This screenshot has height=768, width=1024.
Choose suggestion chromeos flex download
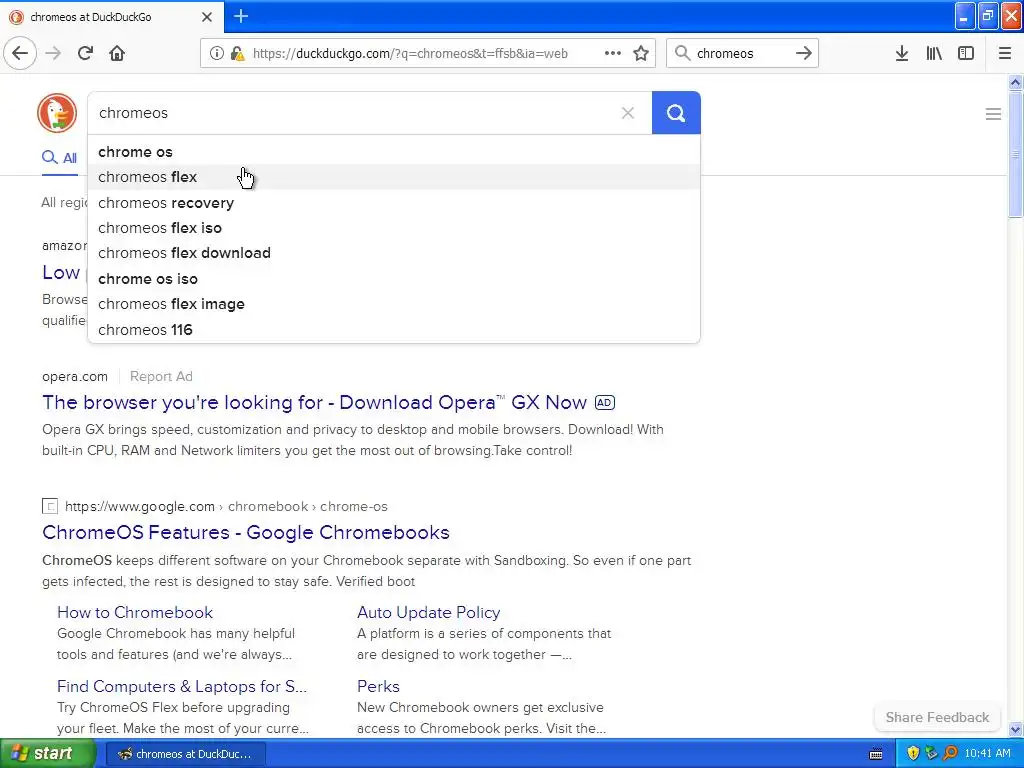pos(394,253)
